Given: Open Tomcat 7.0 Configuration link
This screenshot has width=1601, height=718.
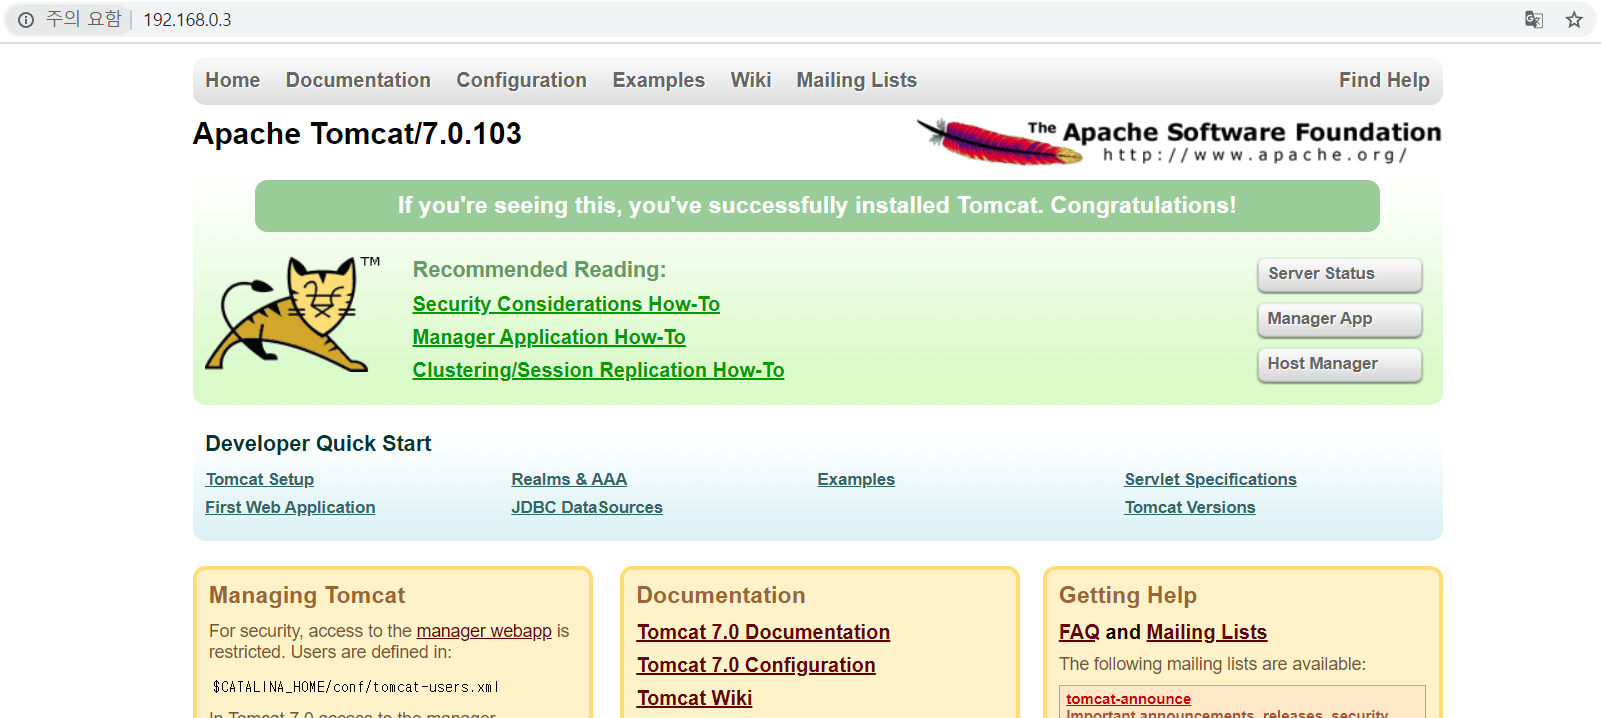Looking at the screenshot, I should 756,665.
